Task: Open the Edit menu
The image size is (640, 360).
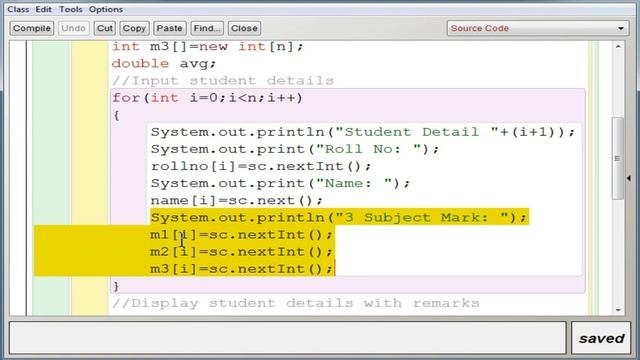Action: coord(43,9)
